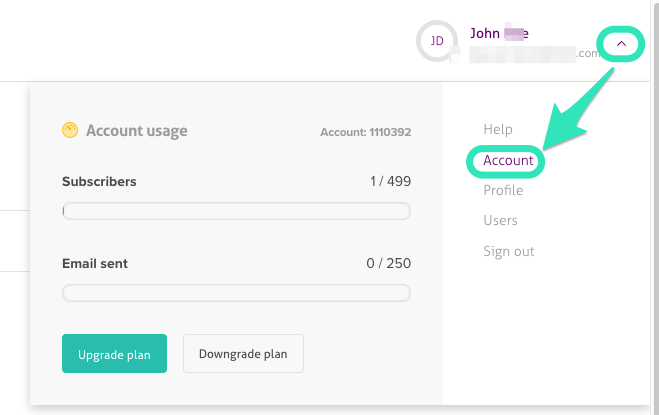
Task: Click the Email sent usage progress bar
Action: [x=236, y=293]
